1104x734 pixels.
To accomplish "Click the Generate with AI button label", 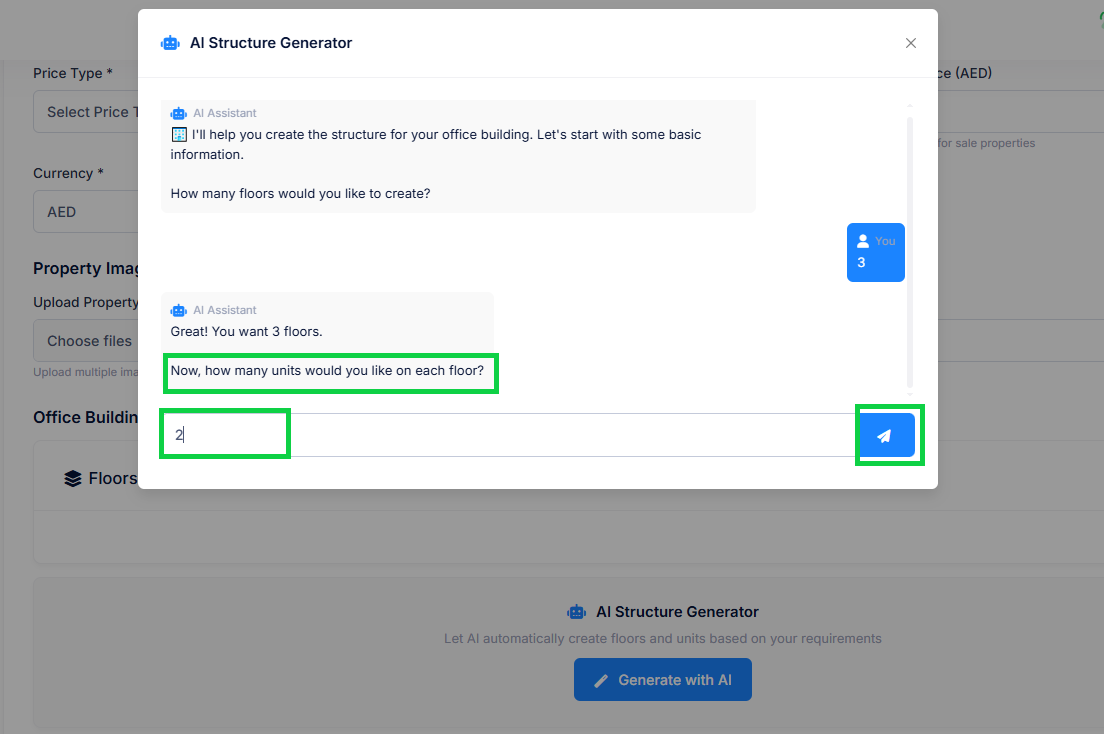I will click(675, 680).
